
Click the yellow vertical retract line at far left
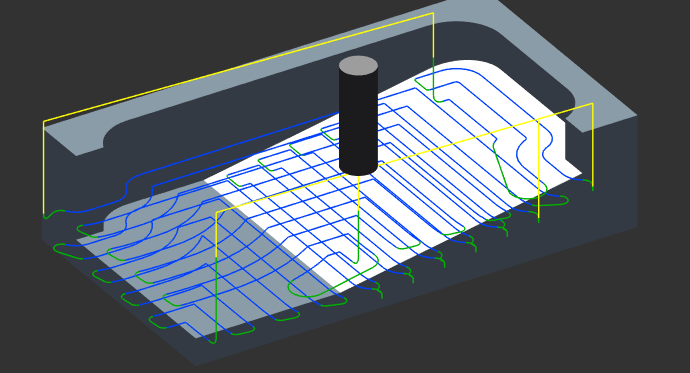(44, 167)
